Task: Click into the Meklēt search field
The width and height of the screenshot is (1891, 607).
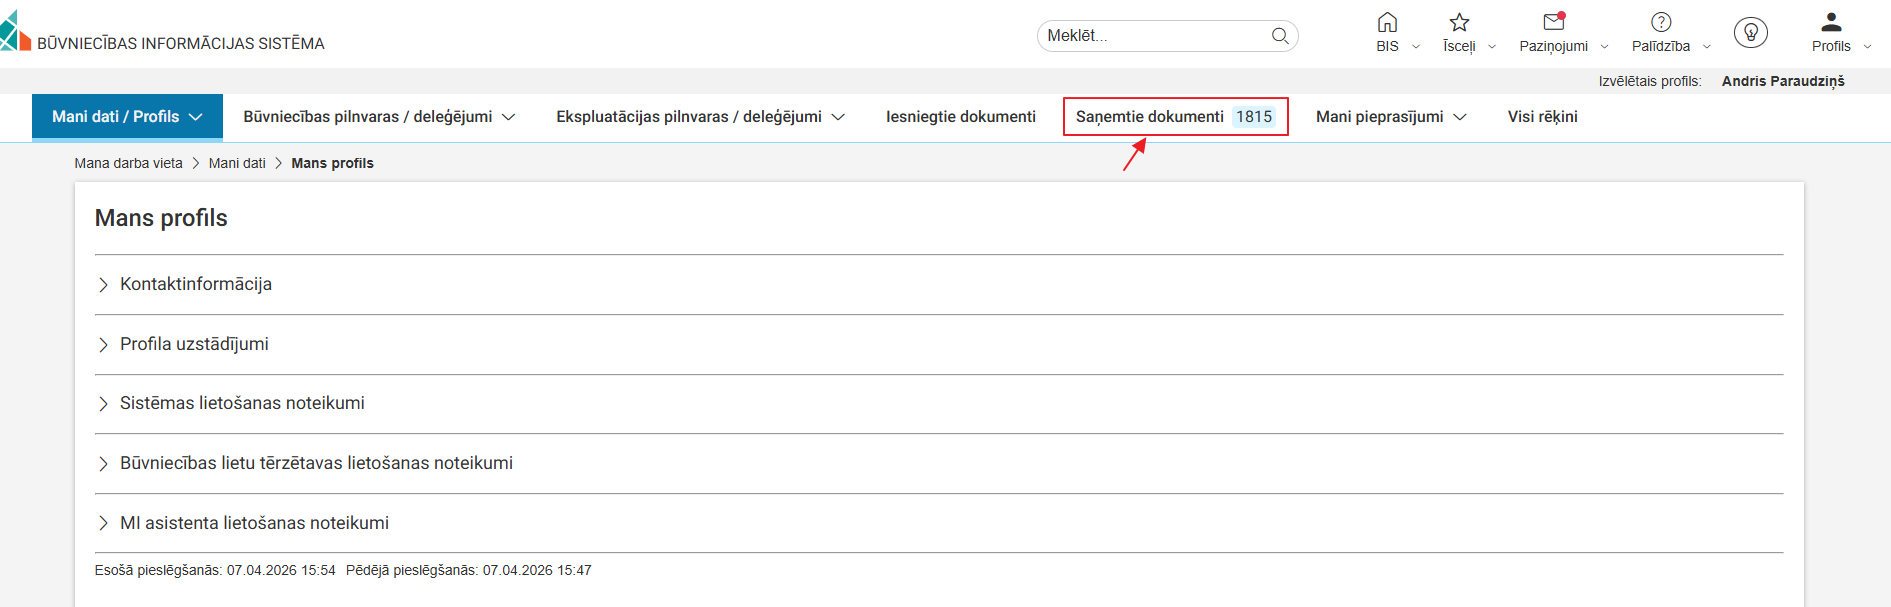Action: [x=1150, y=36]
